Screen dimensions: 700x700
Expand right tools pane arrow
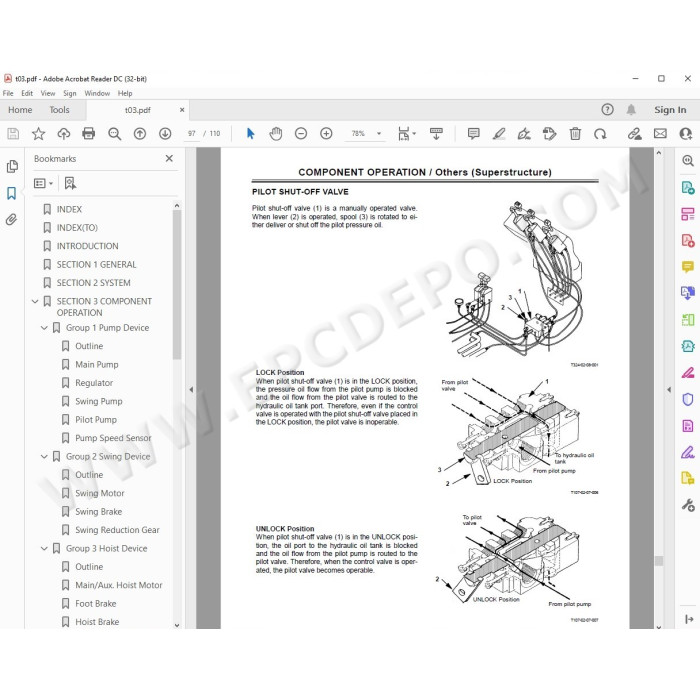click(669, 389)
